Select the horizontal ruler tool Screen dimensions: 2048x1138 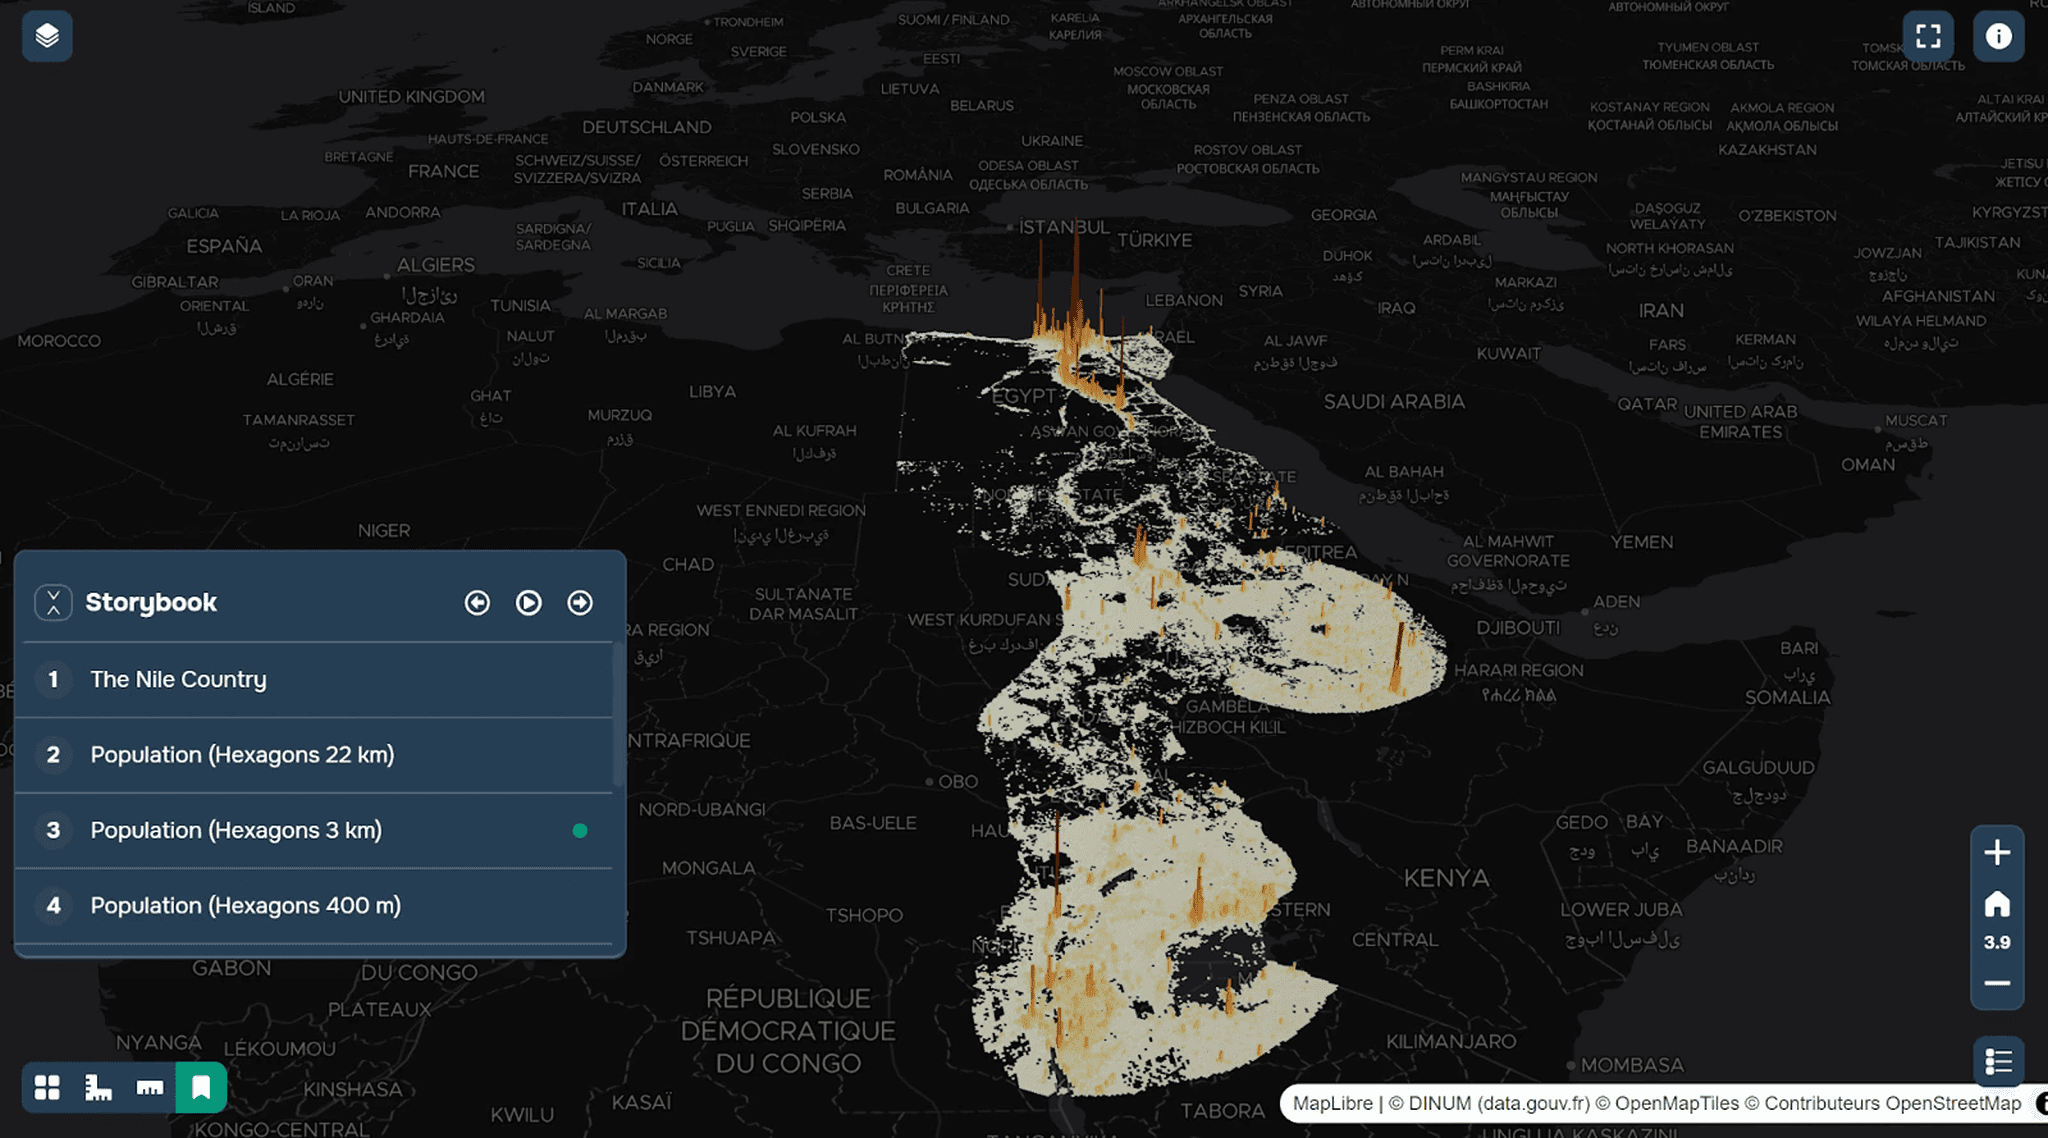tap(150, 1087)
